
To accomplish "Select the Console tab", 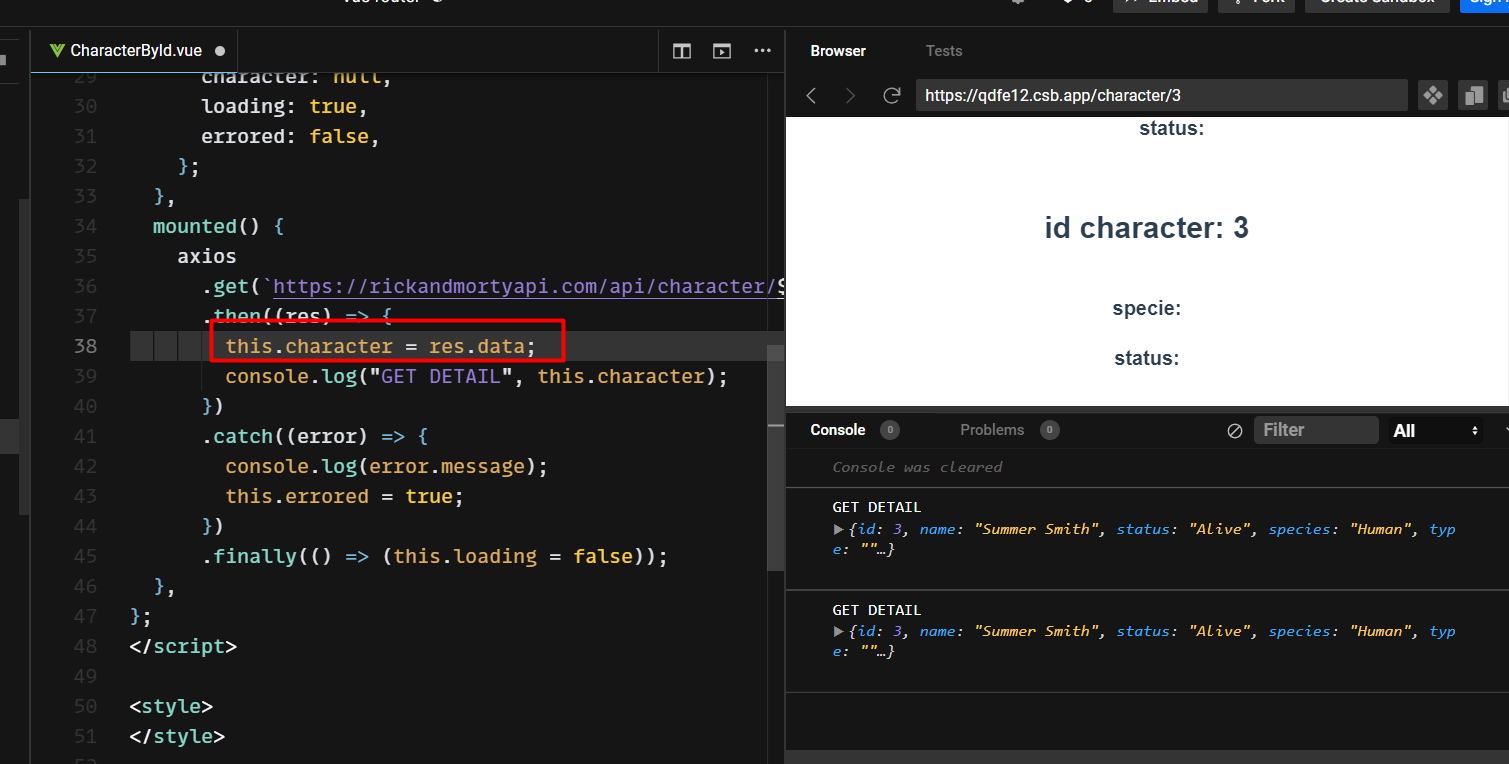I will click(x=838, y=430).
